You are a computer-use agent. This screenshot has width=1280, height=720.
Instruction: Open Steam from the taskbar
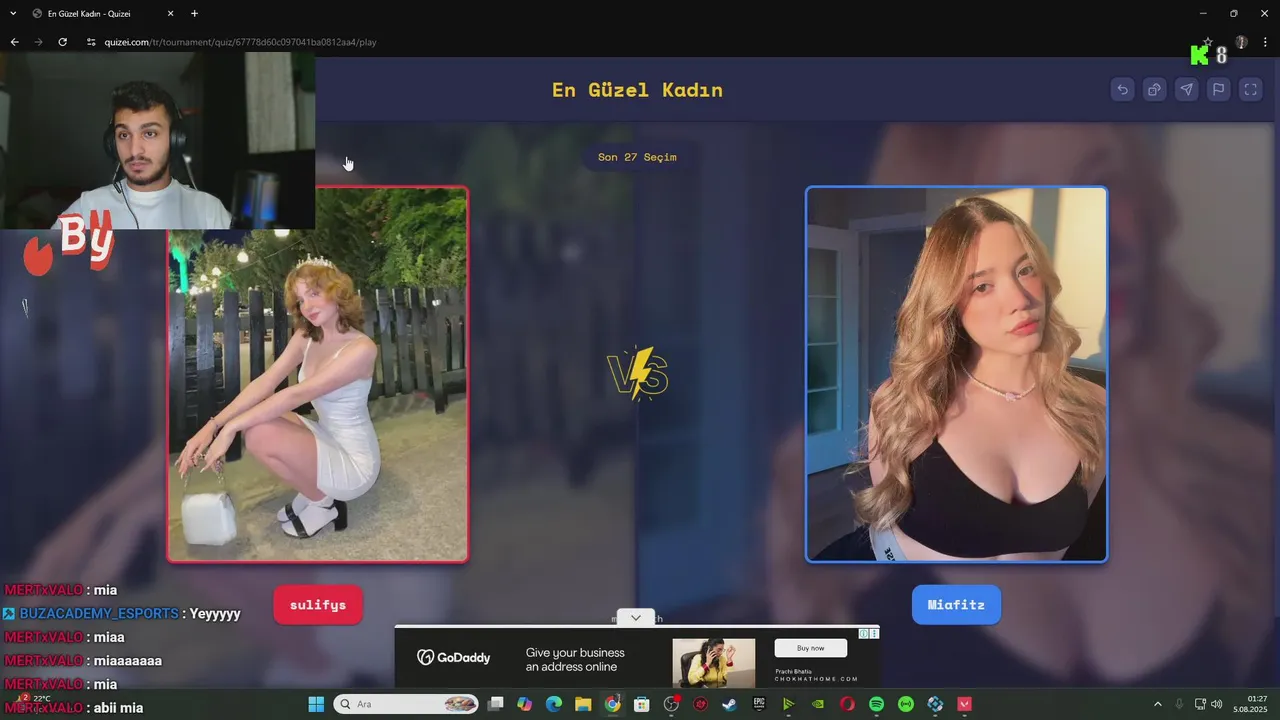point(729,704)
